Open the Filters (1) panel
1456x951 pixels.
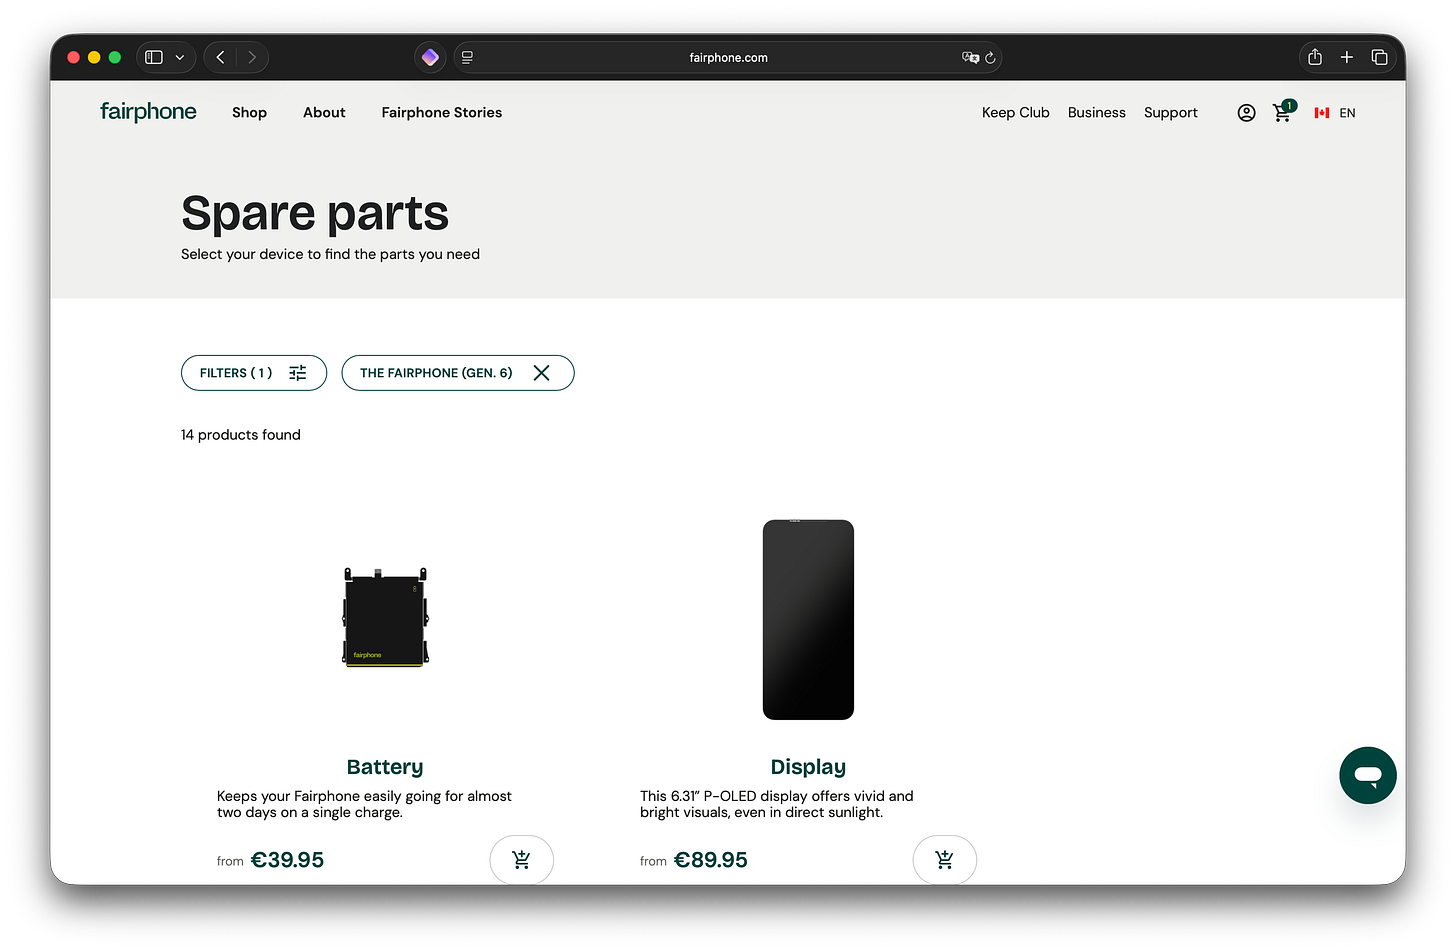click(254, 373)
